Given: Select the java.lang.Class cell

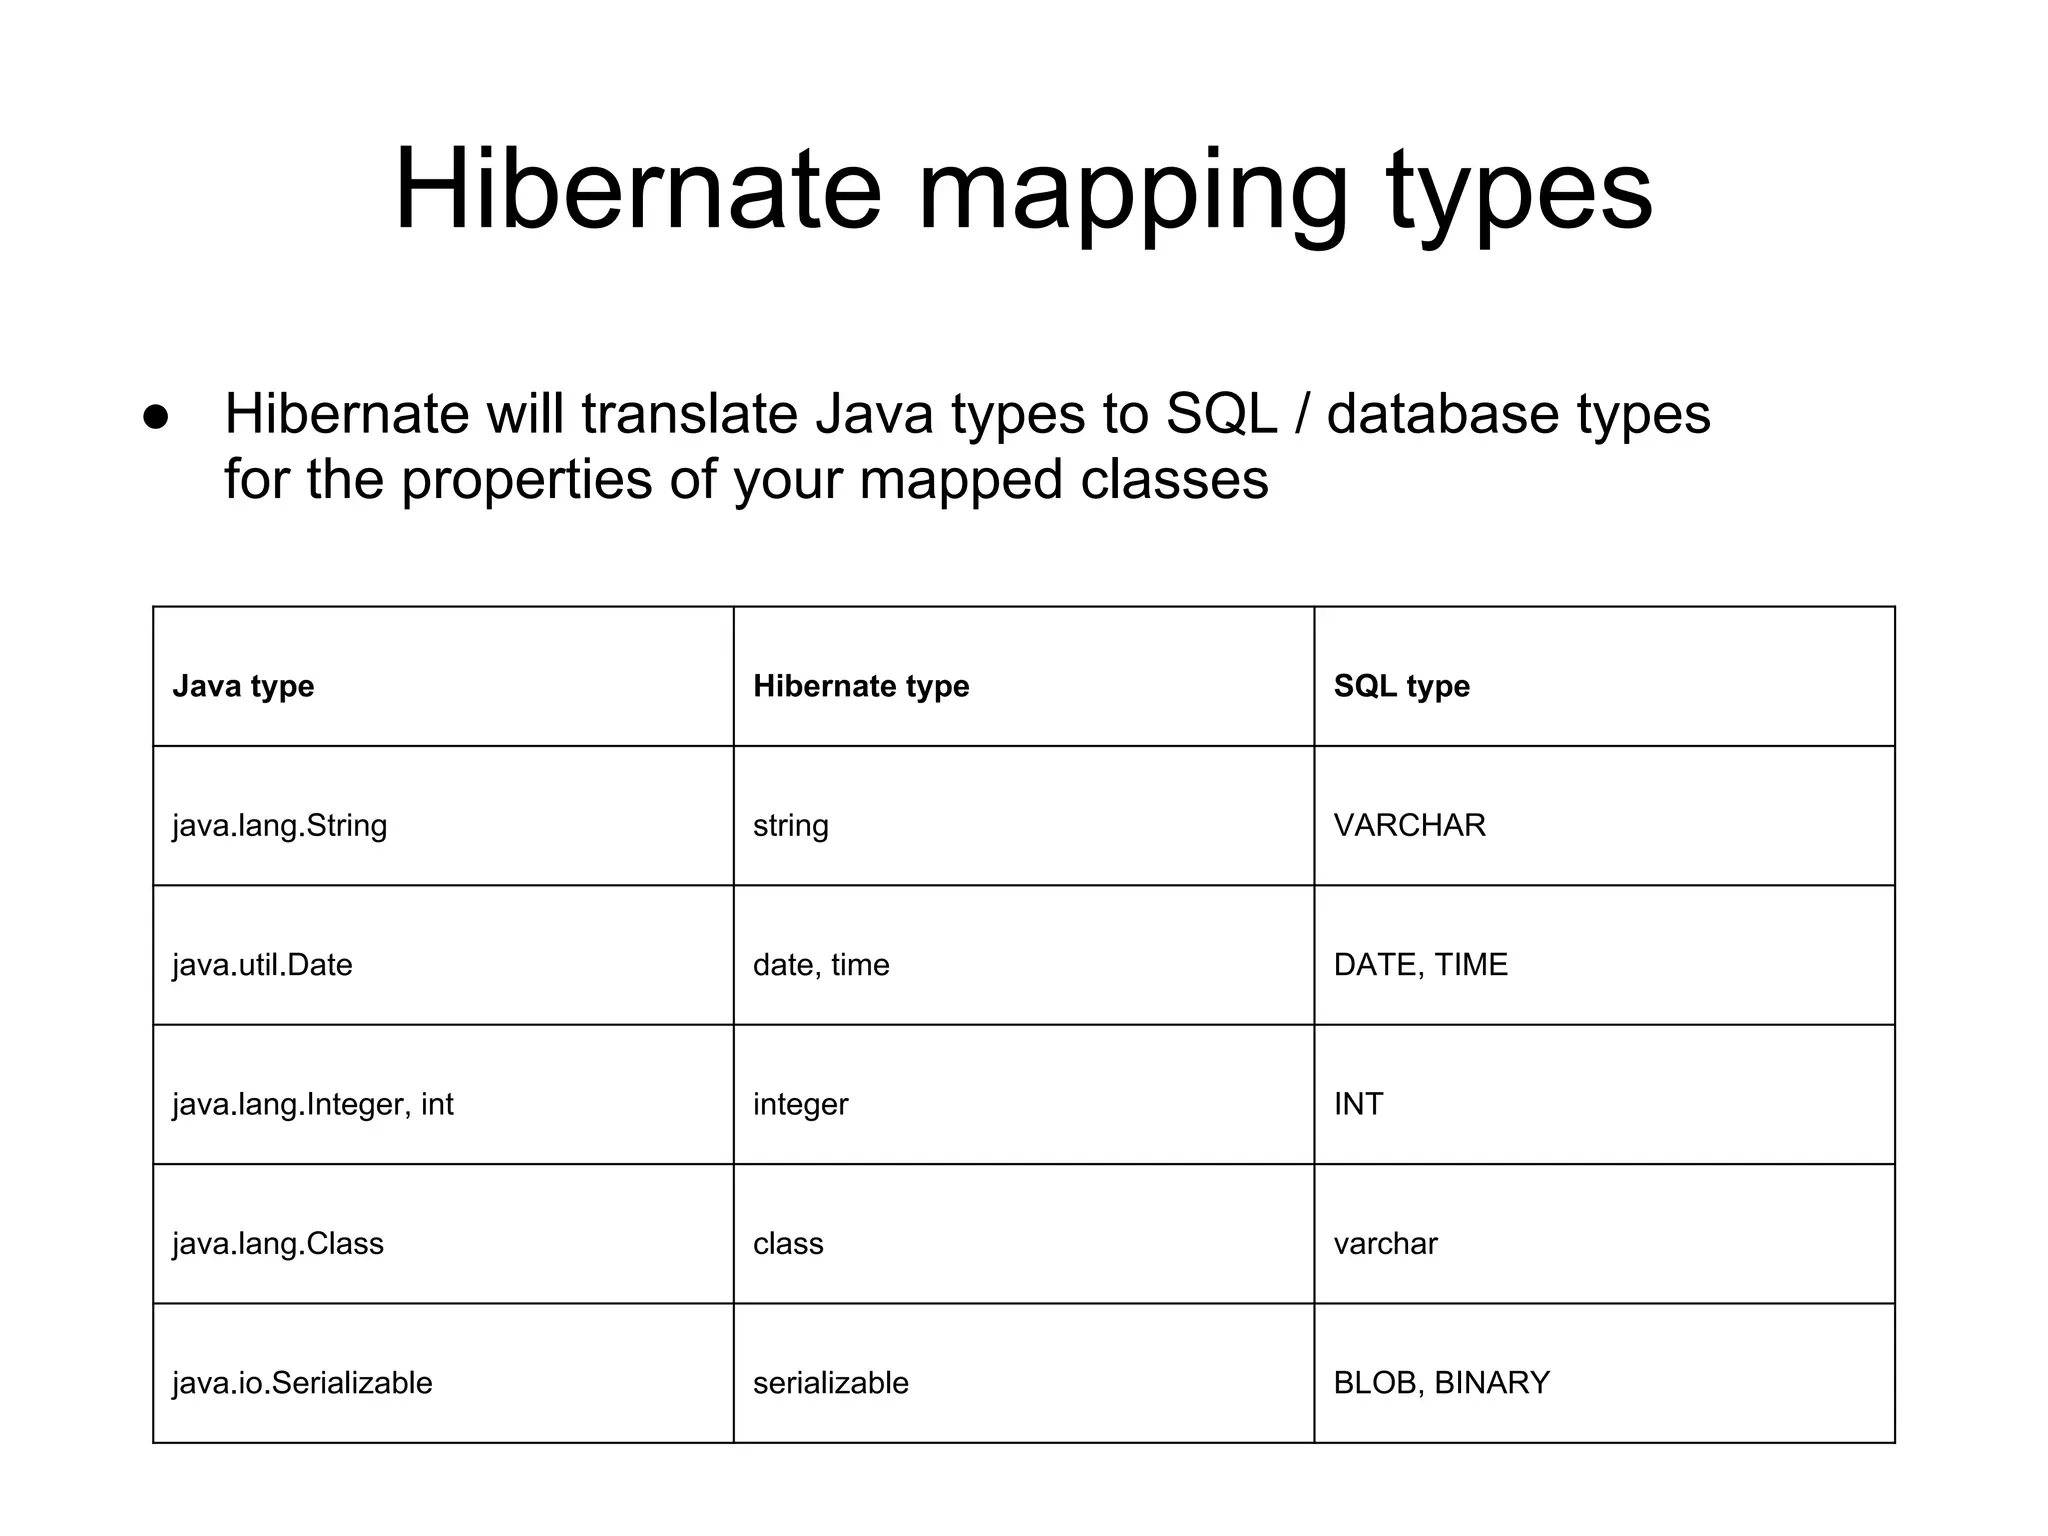Looking at the screenshot, I should (x=277, y=1243).
